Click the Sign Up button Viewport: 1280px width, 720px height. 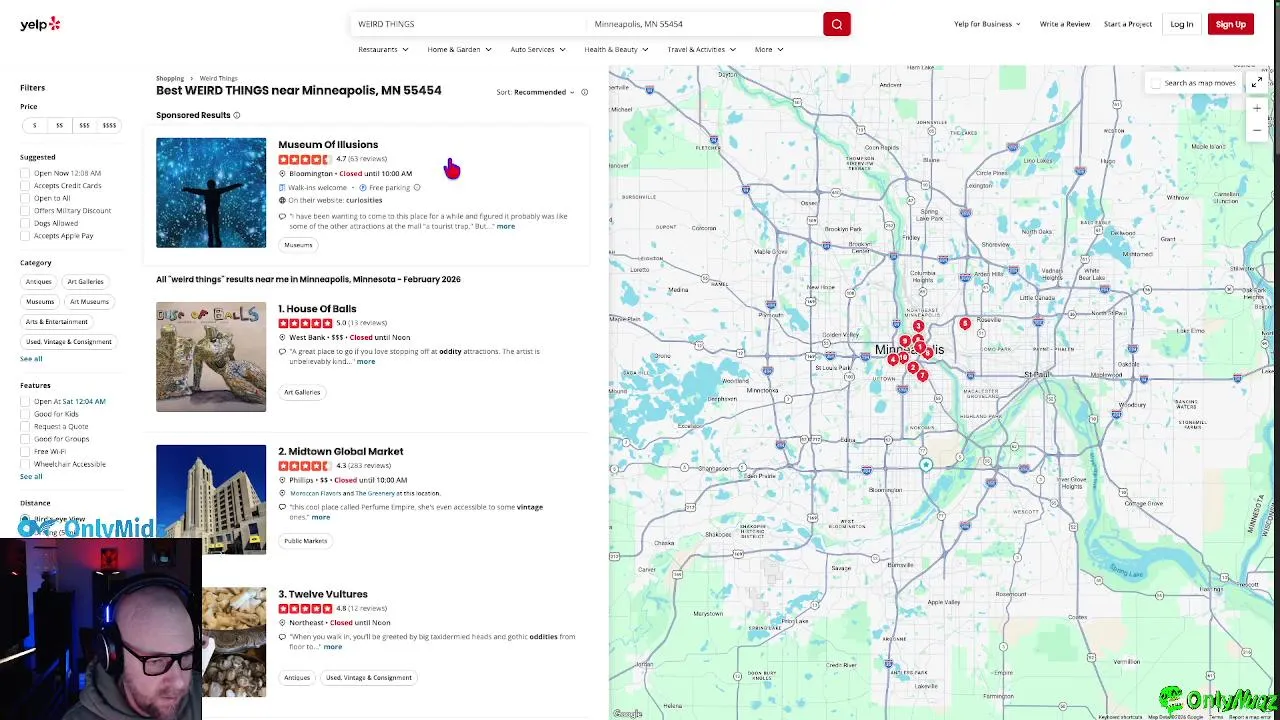coord(1231,24)
